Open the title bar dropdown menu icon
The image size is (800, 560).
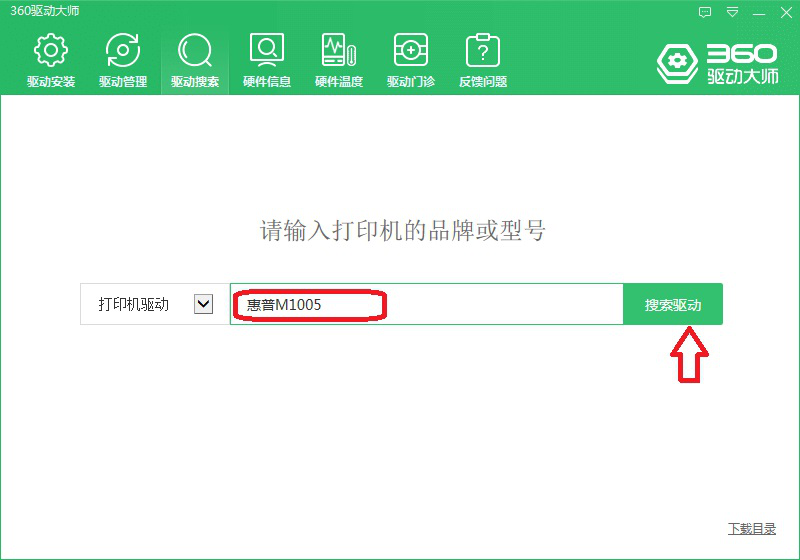[733, 12]
